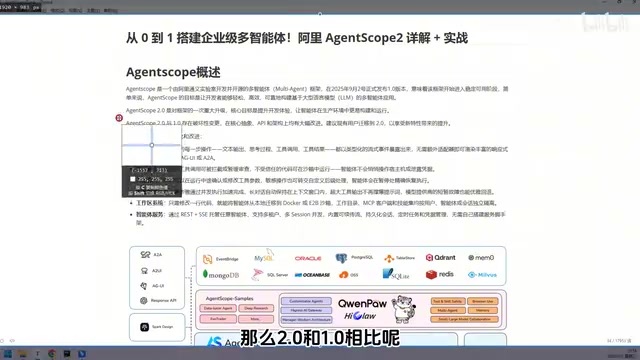Open File Explorer from the taskbar
Screen dimensions: 640x360
point(22,354)
